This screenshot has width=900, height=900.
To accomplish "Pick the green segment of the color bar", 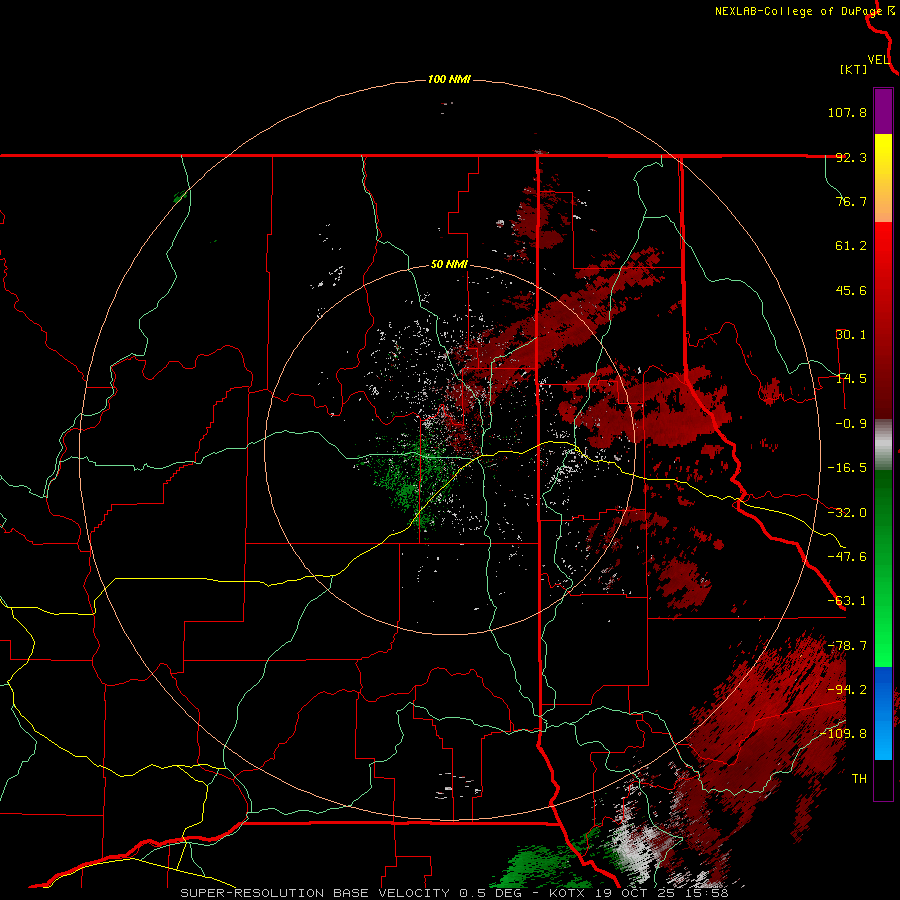I will pos(883,568).
